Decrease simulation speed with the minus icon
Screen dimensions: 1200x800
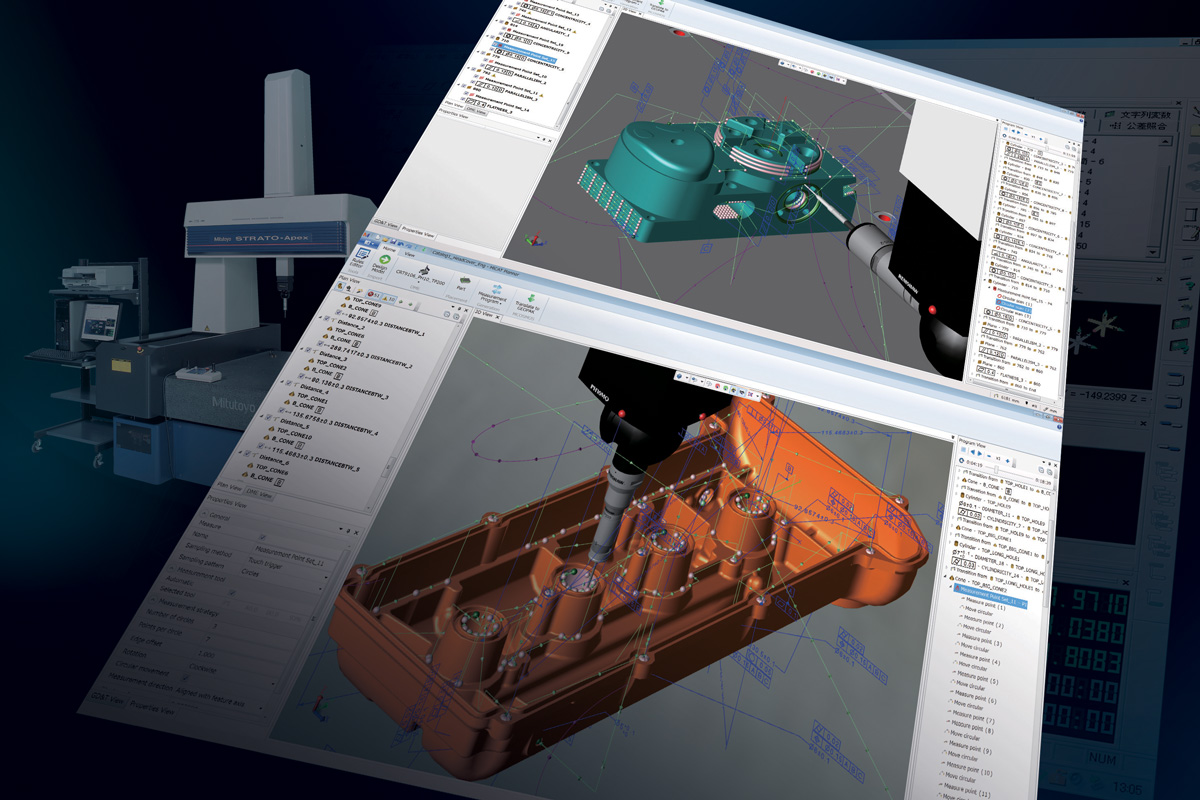[x=990, y=457]
